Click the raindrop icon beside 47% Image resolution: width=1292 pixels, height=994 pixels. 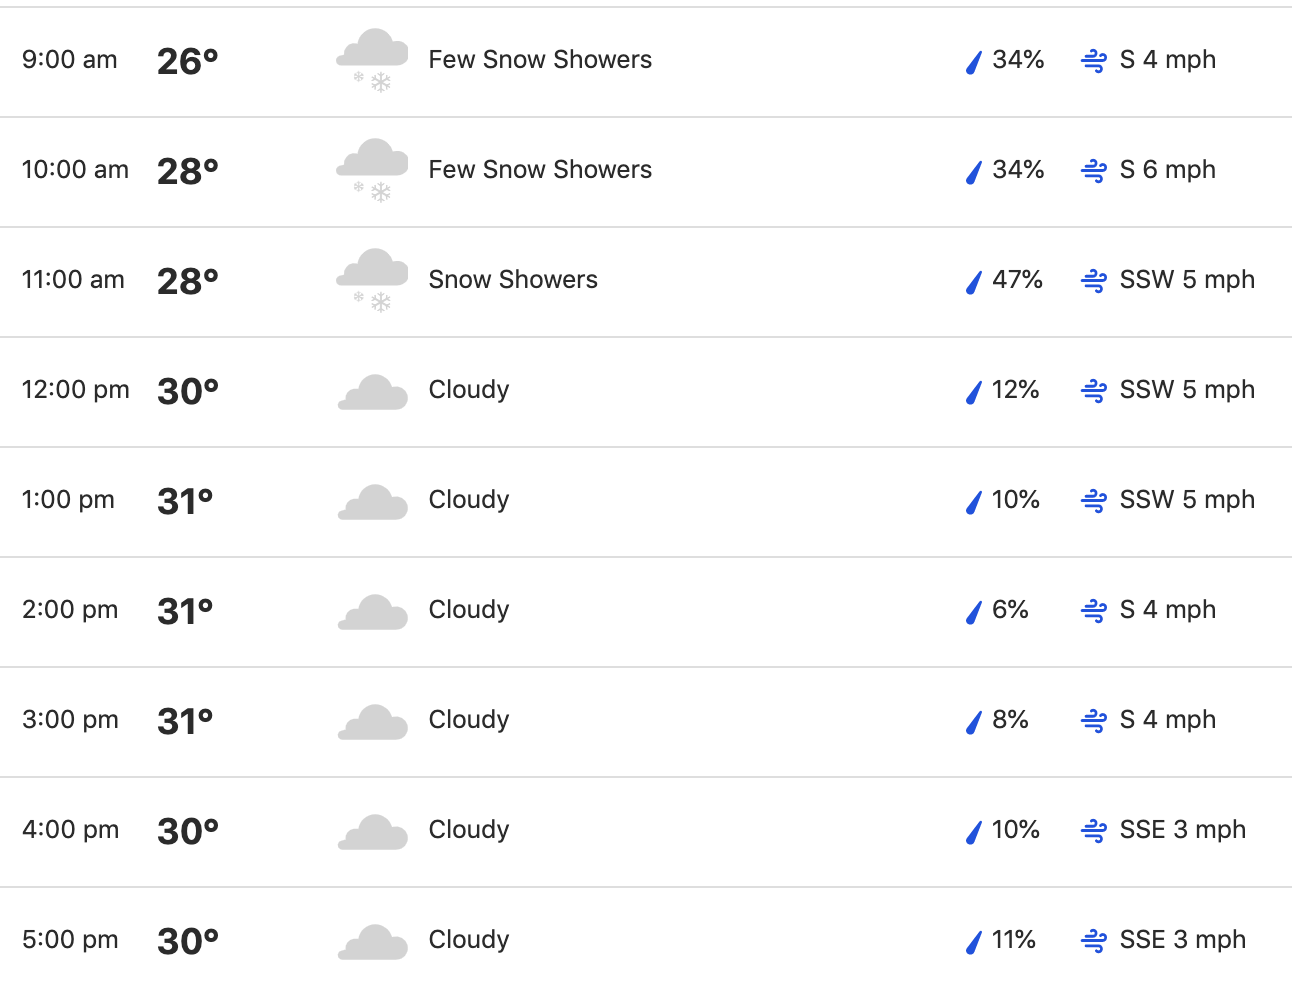[x=974, y=282]
